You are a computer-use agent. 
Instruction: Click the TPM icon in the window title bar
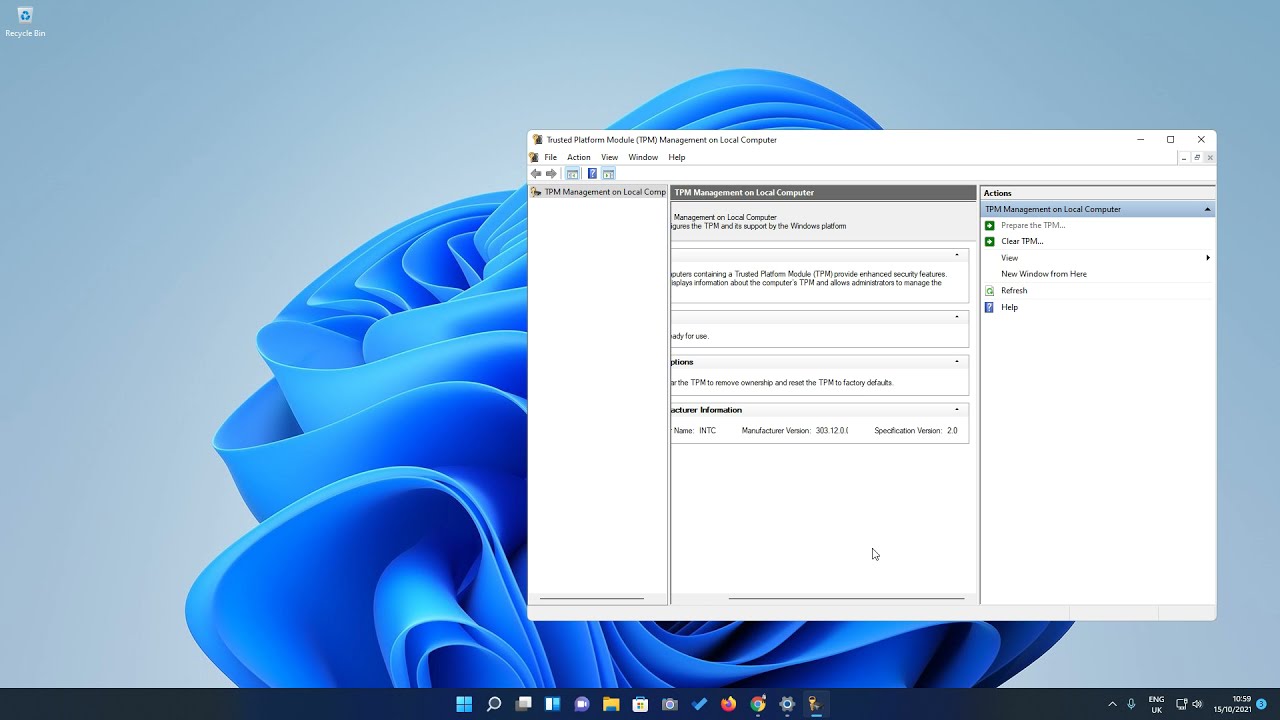pyautogui.click(x=538, y=140)
